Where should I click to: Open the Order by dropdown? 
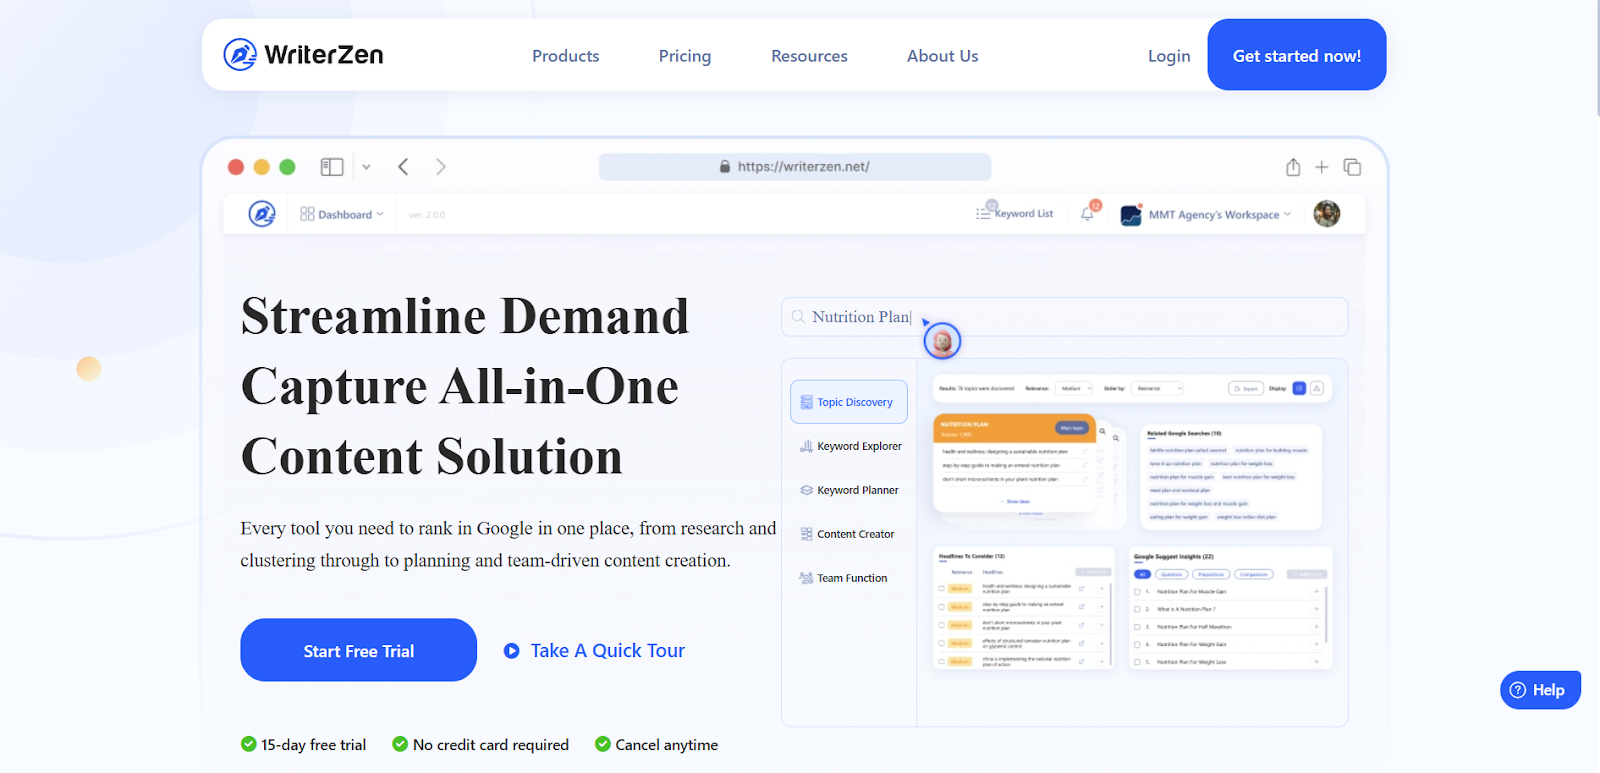tap(1158, 388)
